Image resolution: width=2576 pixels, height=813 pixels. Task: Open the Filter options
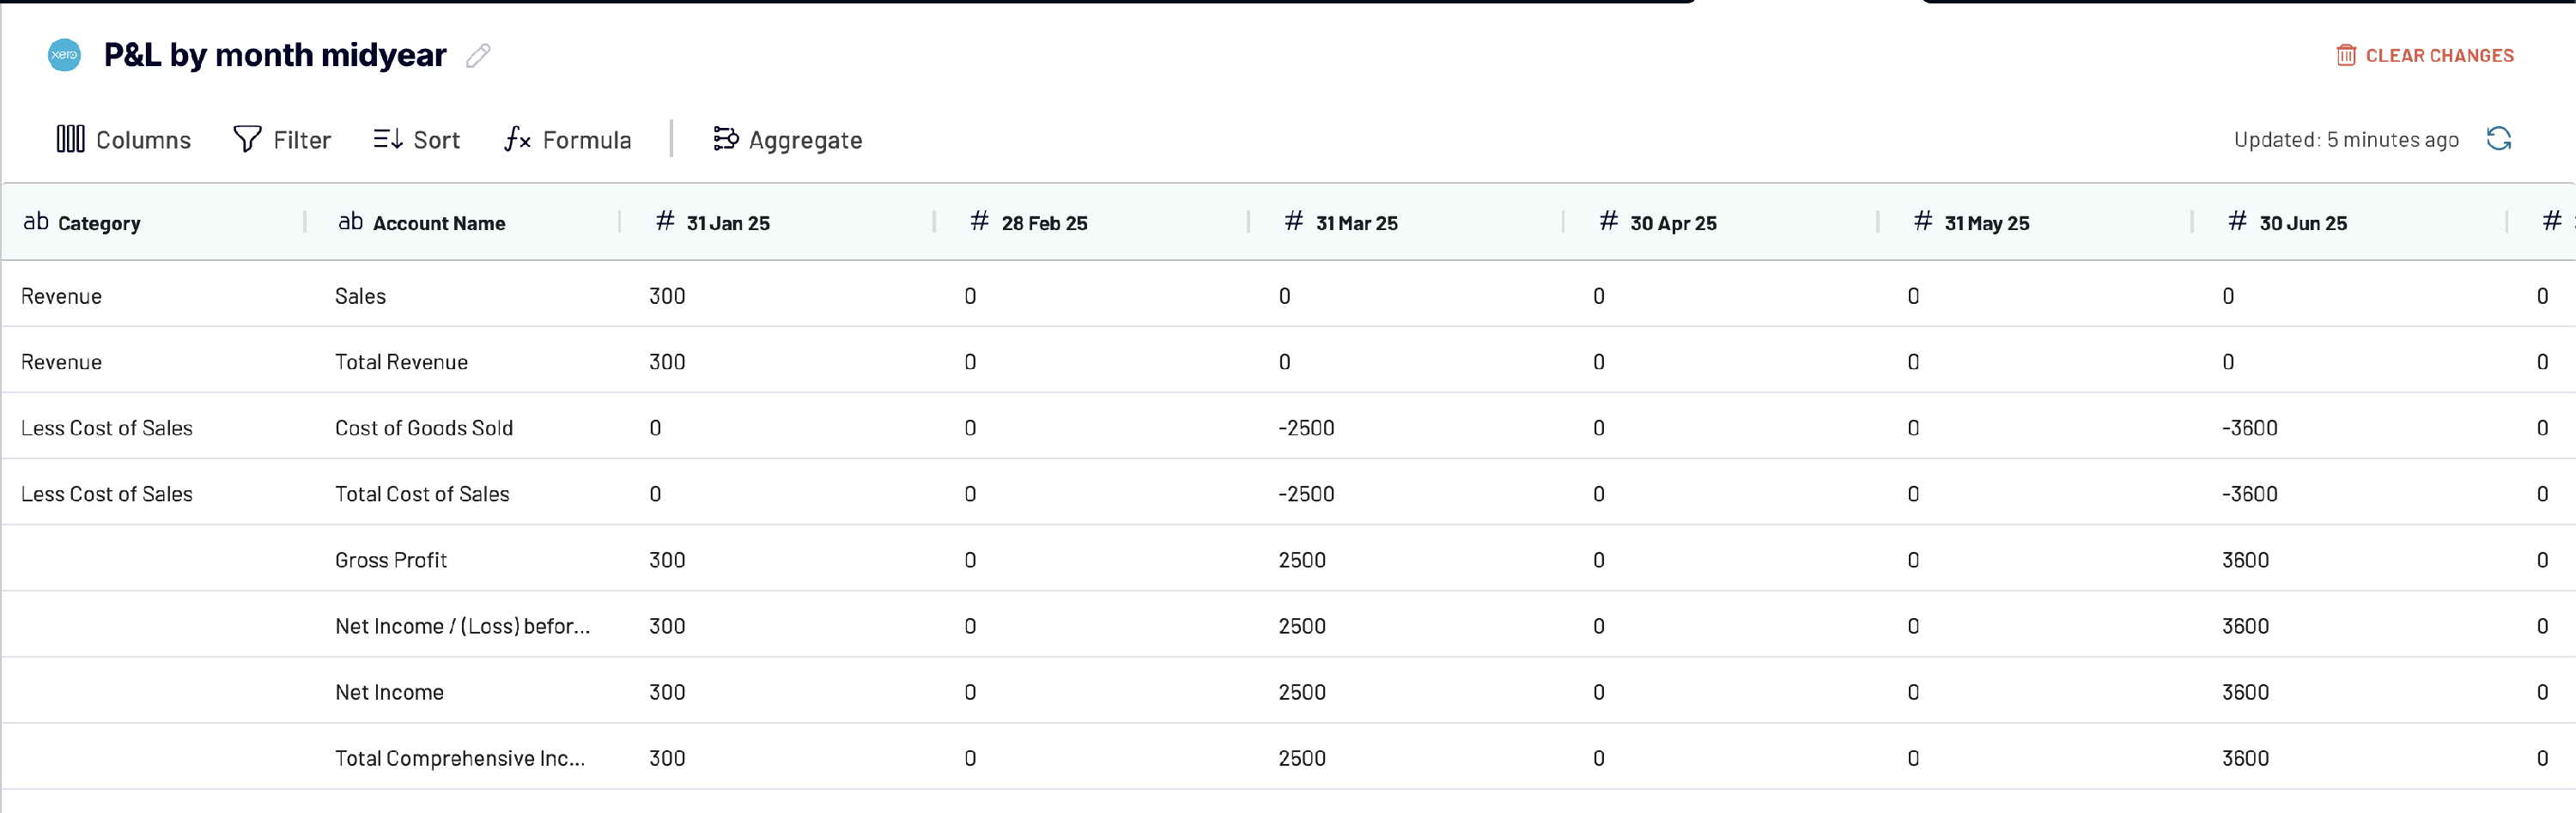(282, 139)
